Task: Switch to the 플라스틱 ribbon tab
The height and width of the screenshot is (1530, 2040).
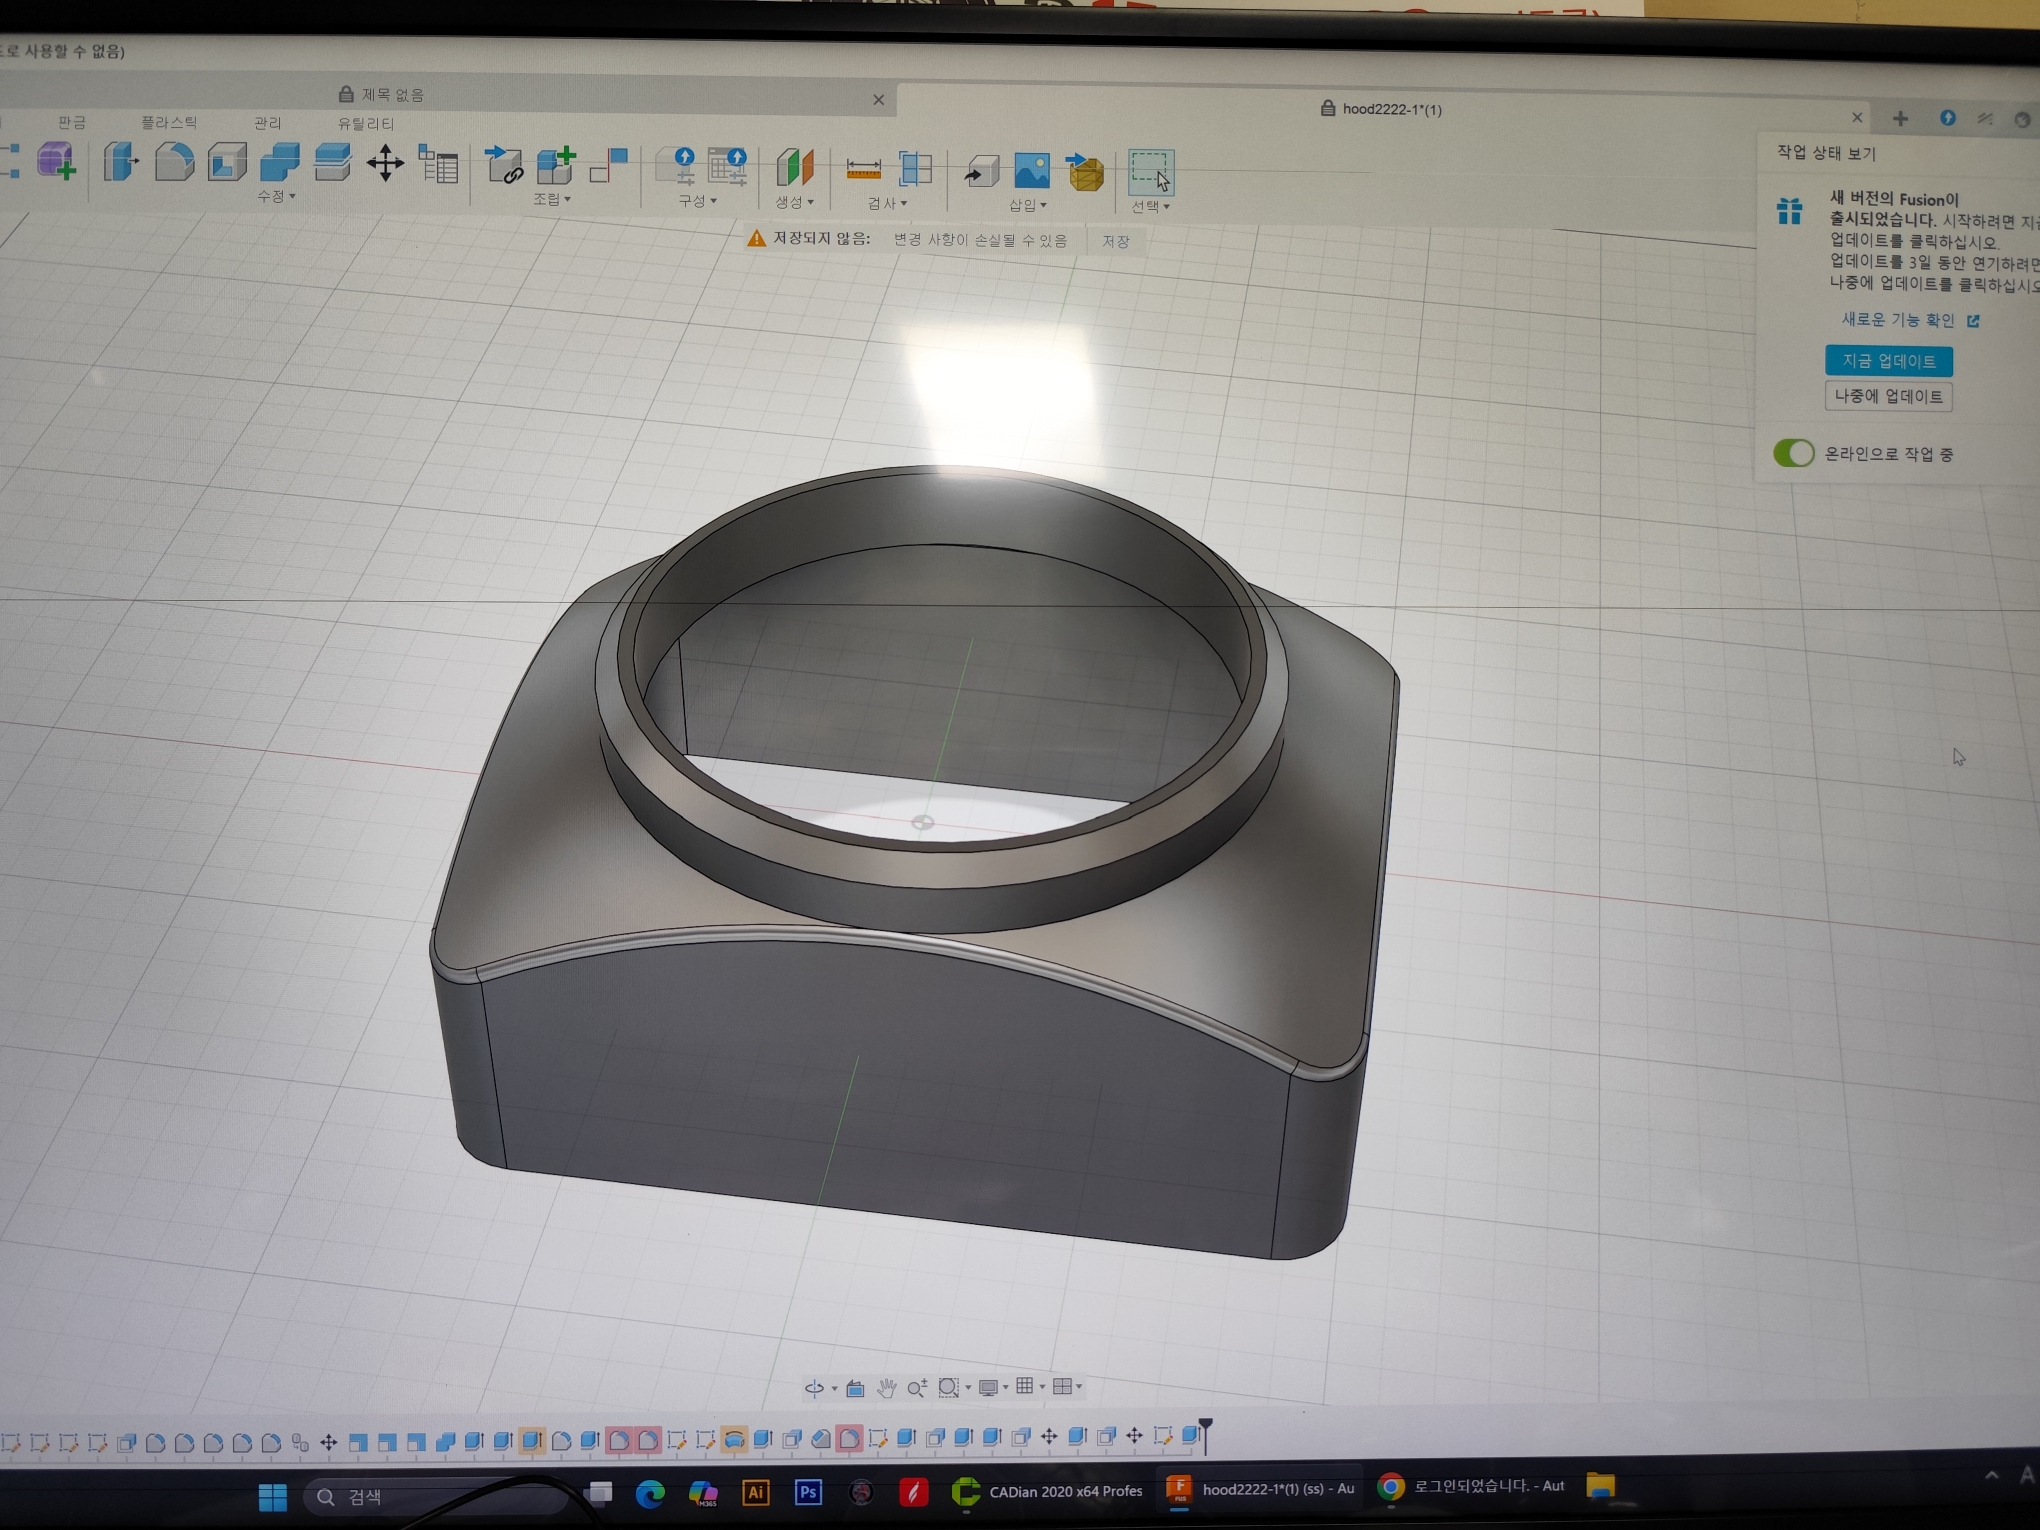Action: pos(169,122)
